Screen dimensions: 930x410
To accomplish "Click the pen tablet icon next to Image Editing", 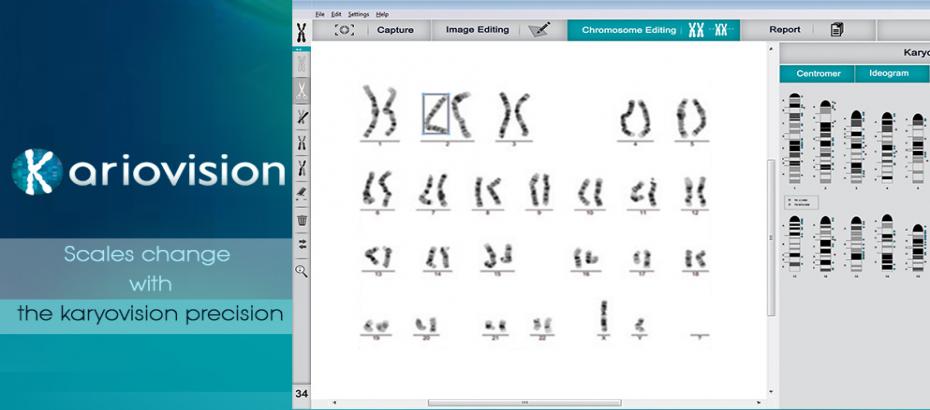I will 539,30.
